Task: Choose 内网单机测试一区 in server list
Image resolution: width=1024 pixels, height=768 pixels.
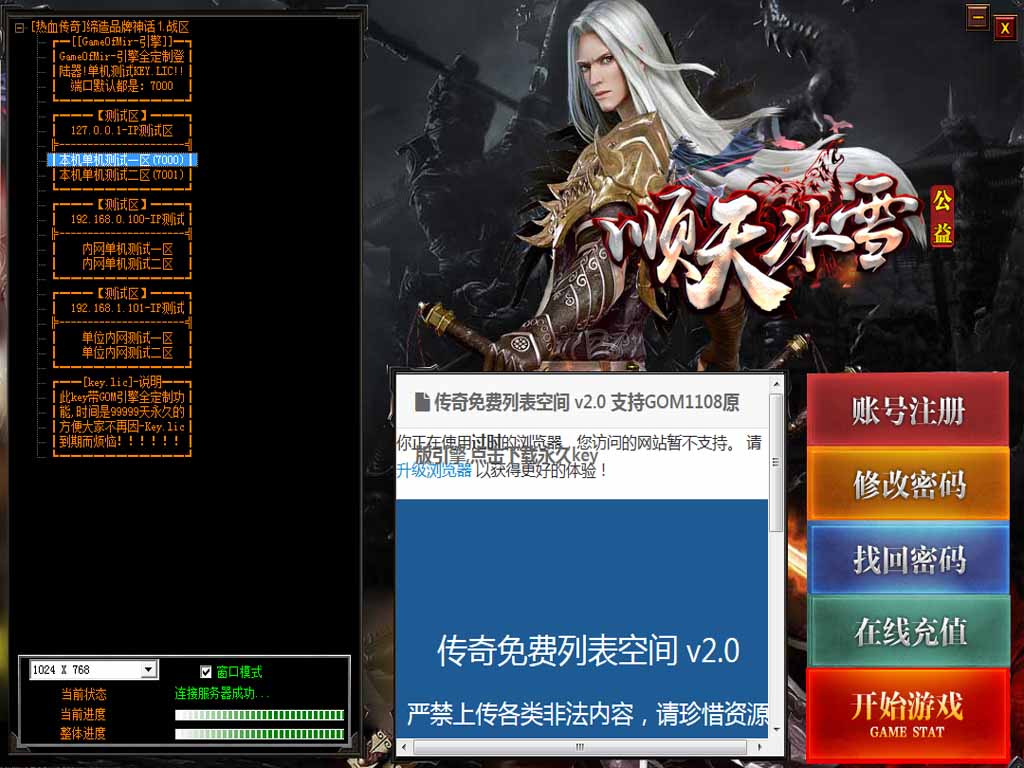Action: (127, 249)
